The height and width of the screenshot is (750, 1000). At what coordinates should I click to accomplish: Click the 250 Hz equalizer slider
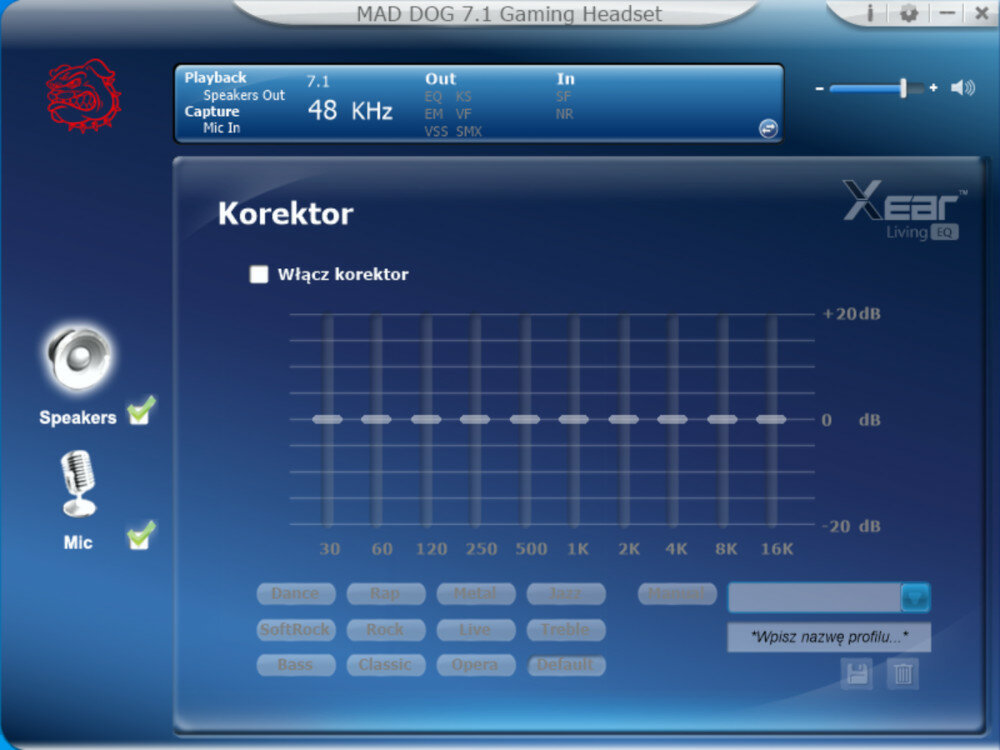click(475, 420)
